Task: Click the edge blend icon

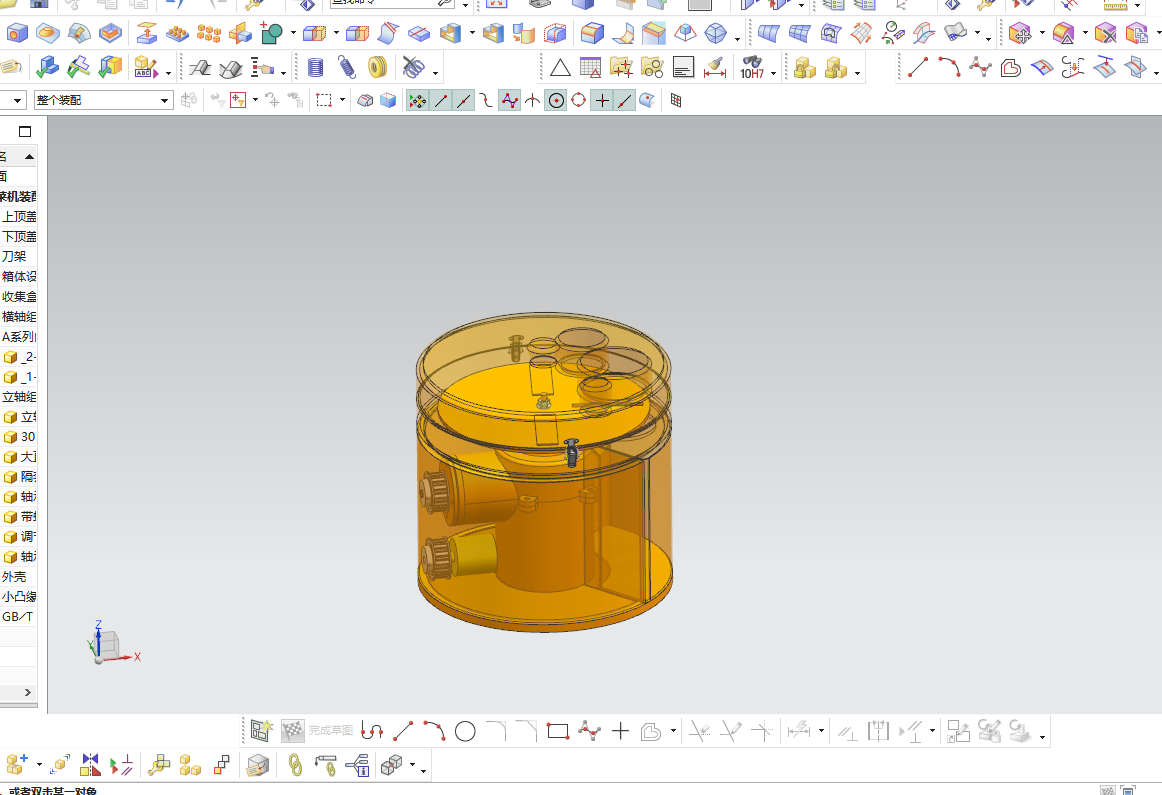Action: (x=592, y=33)
